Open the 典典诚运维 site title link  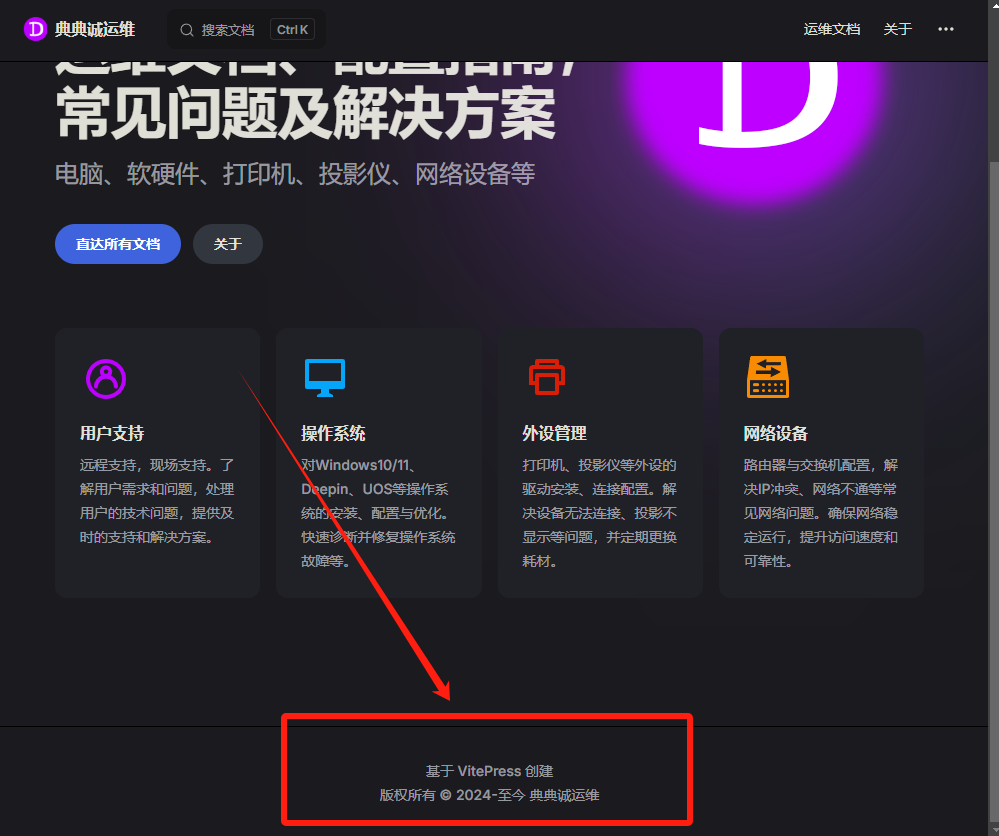(94, 29)
